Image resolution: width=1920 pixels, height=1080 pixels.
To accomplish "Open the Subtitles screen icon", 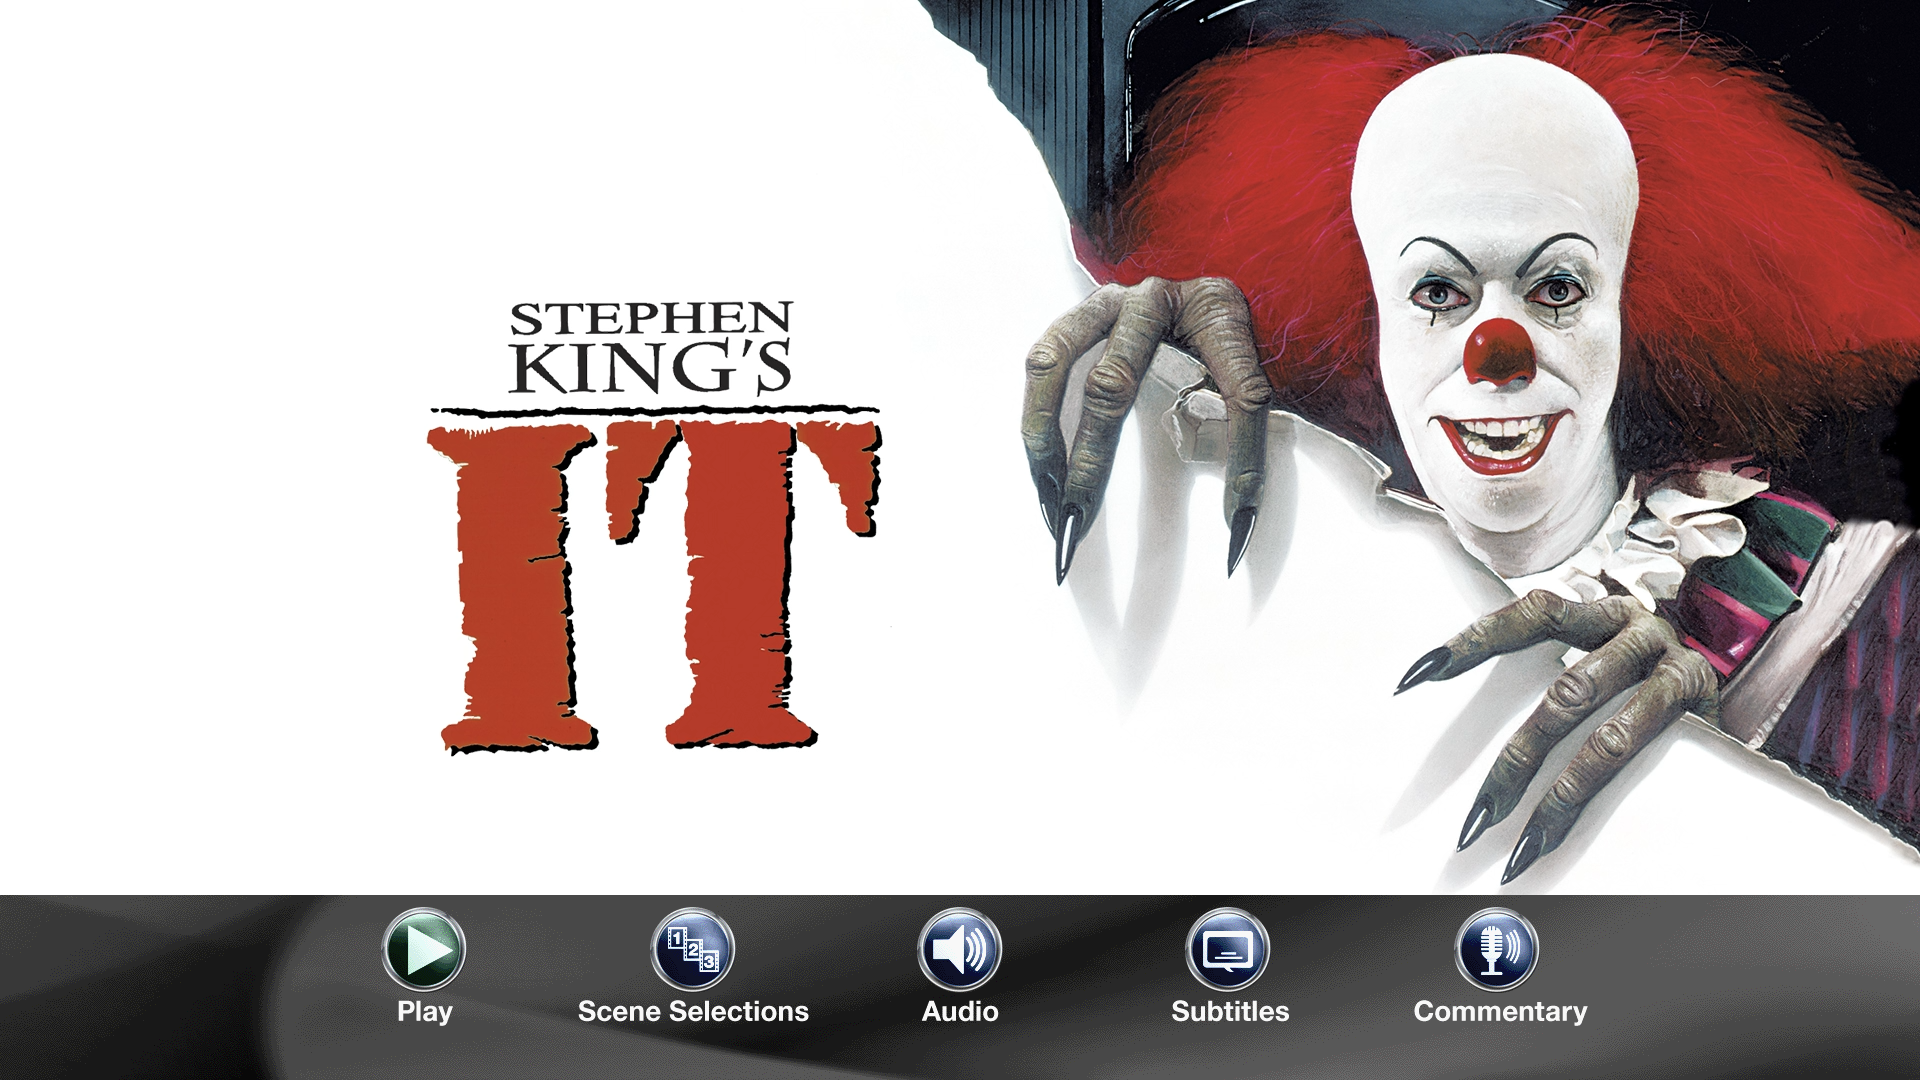I will click(1228, 949).
